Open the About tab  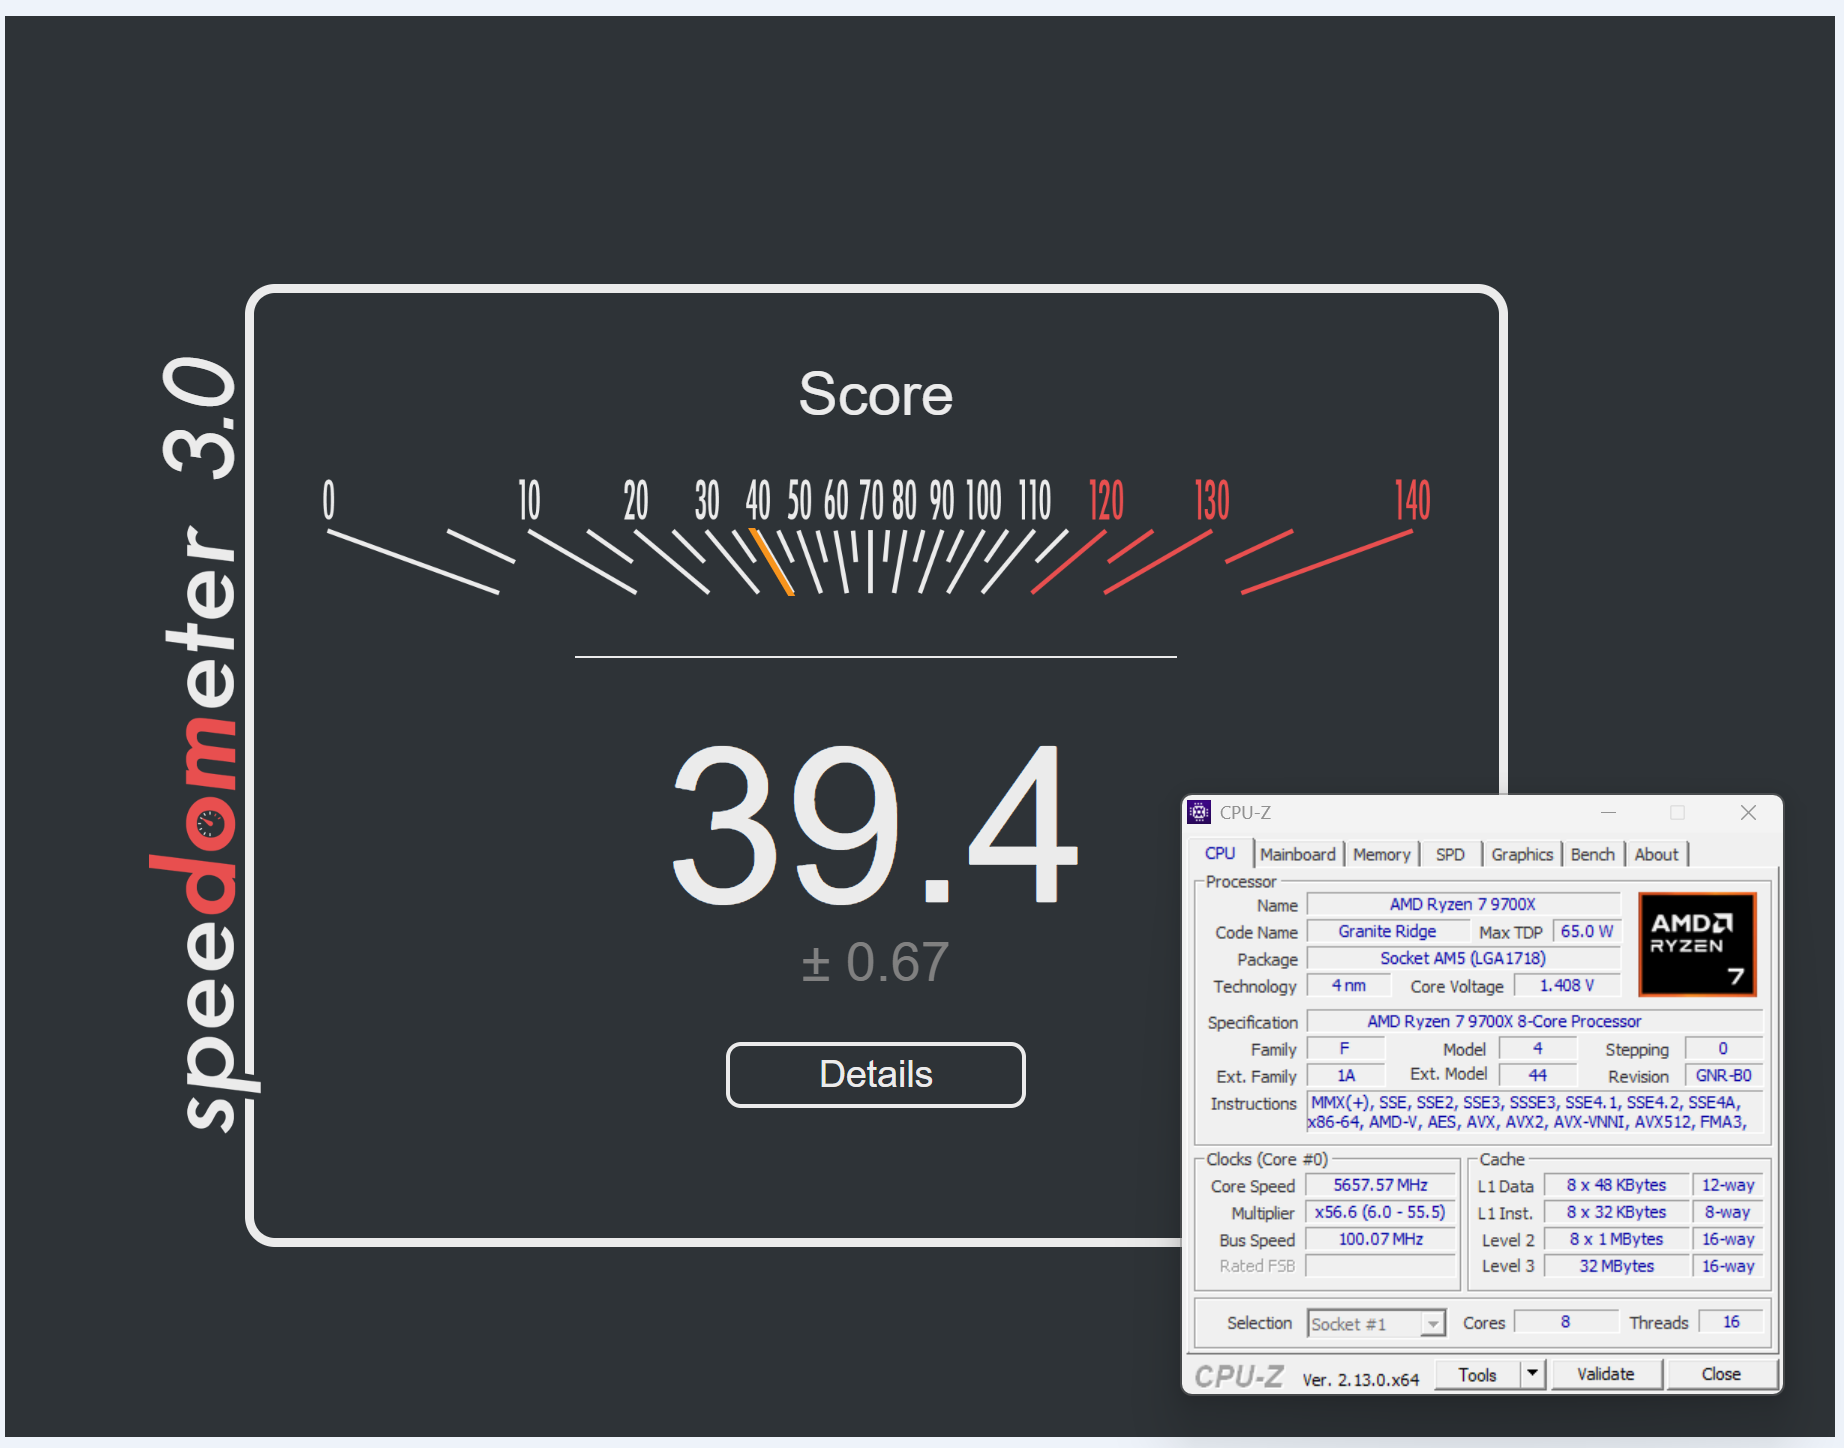point(1656,854)
